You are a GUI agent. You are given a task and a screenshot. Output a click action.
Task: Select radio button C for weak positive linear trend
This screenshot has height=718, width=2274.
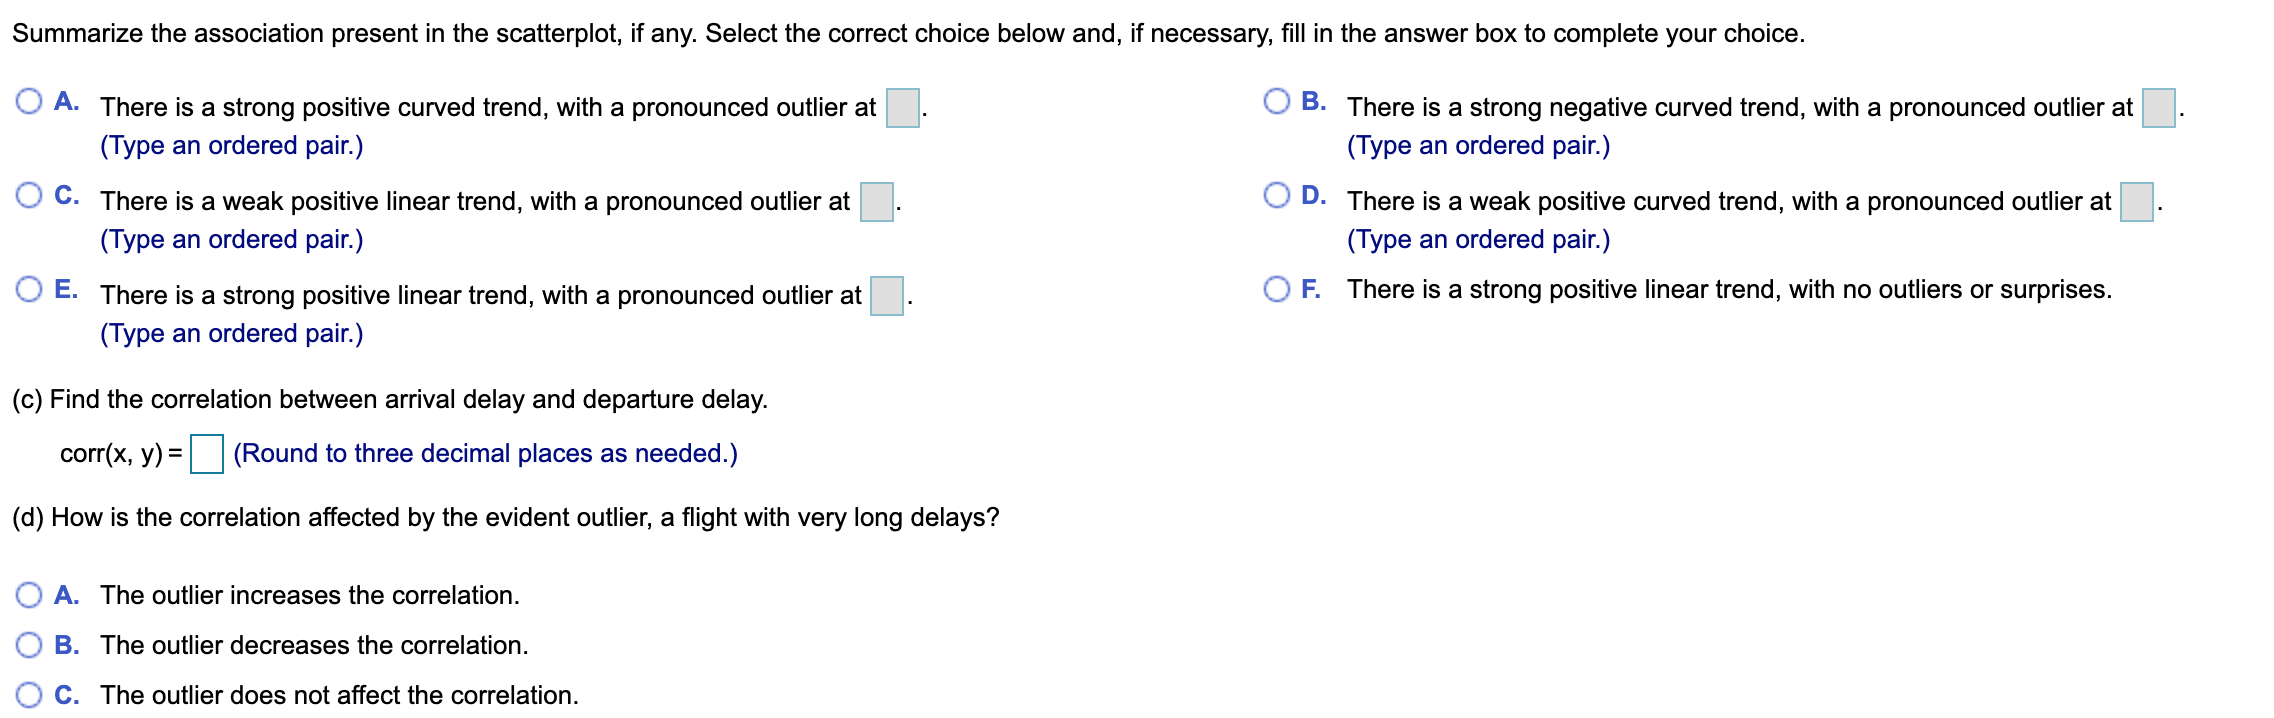pyautogui.click(x=29, y=193)
